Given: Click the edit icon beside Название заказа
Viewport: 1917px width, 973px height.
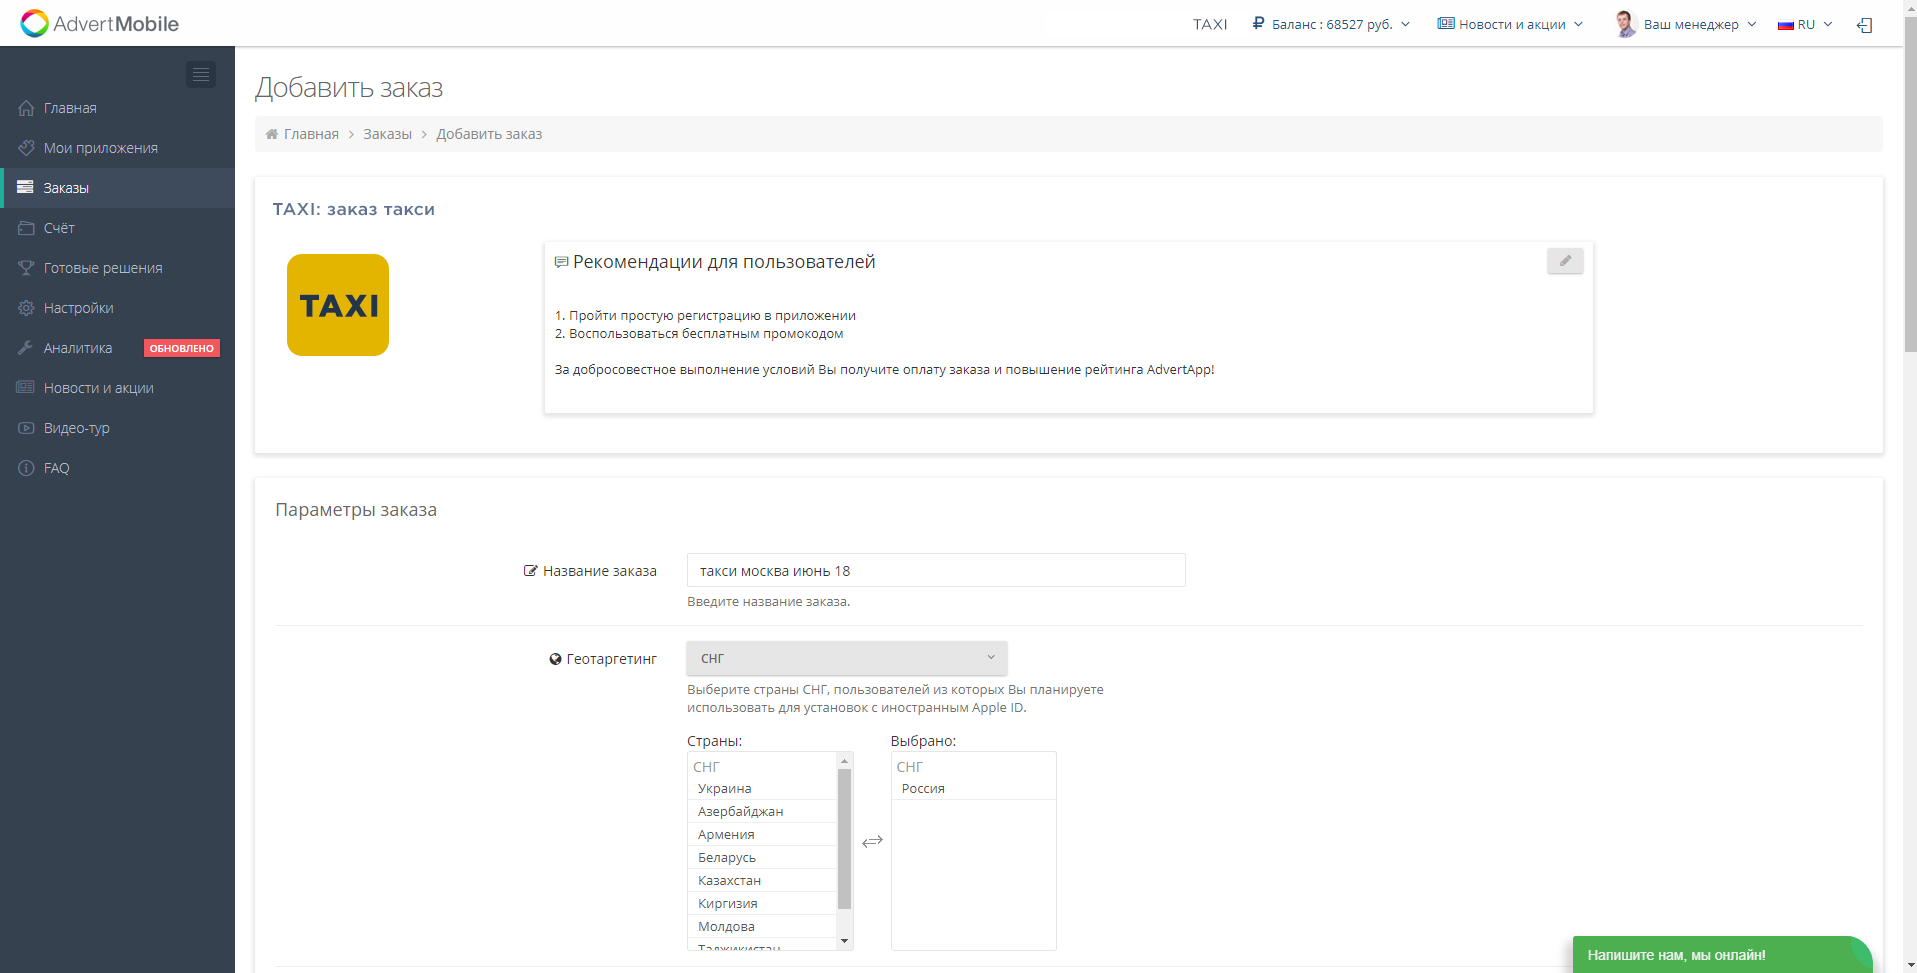Looking at the screenshot, I should pyautogui.click(x=531, y=571).
